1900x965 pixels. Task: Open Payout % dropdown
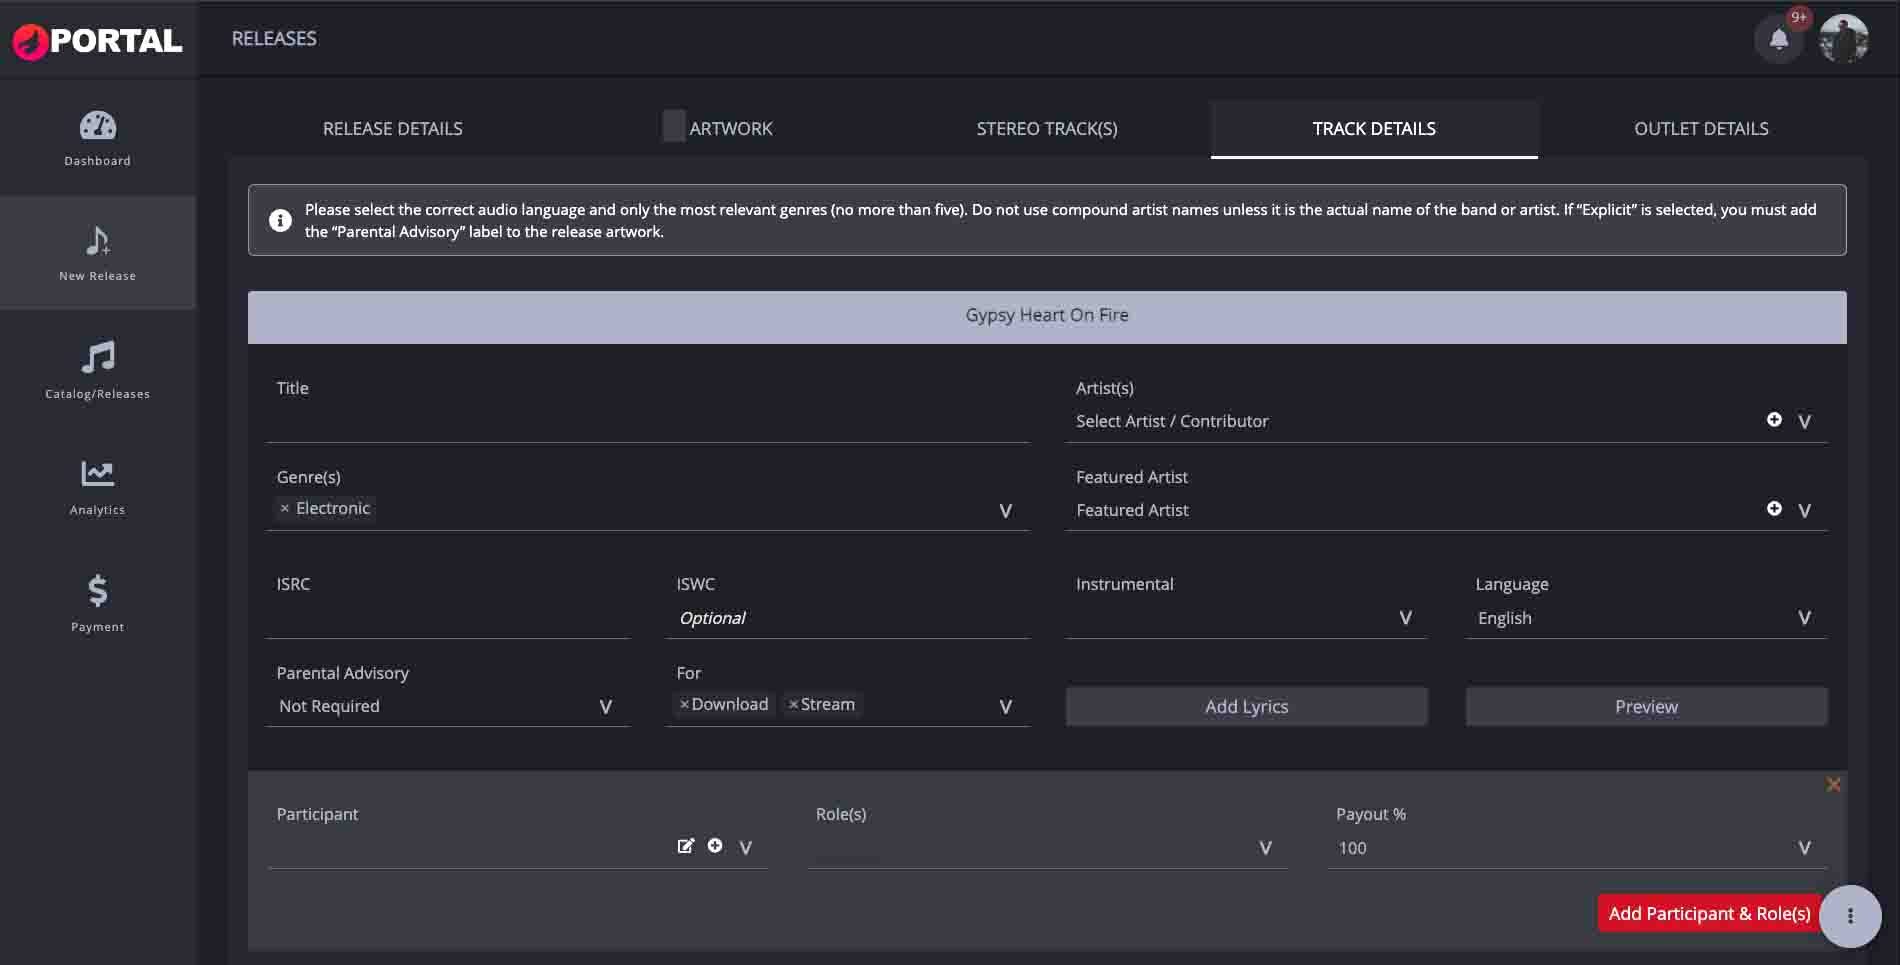(1577, 848)
